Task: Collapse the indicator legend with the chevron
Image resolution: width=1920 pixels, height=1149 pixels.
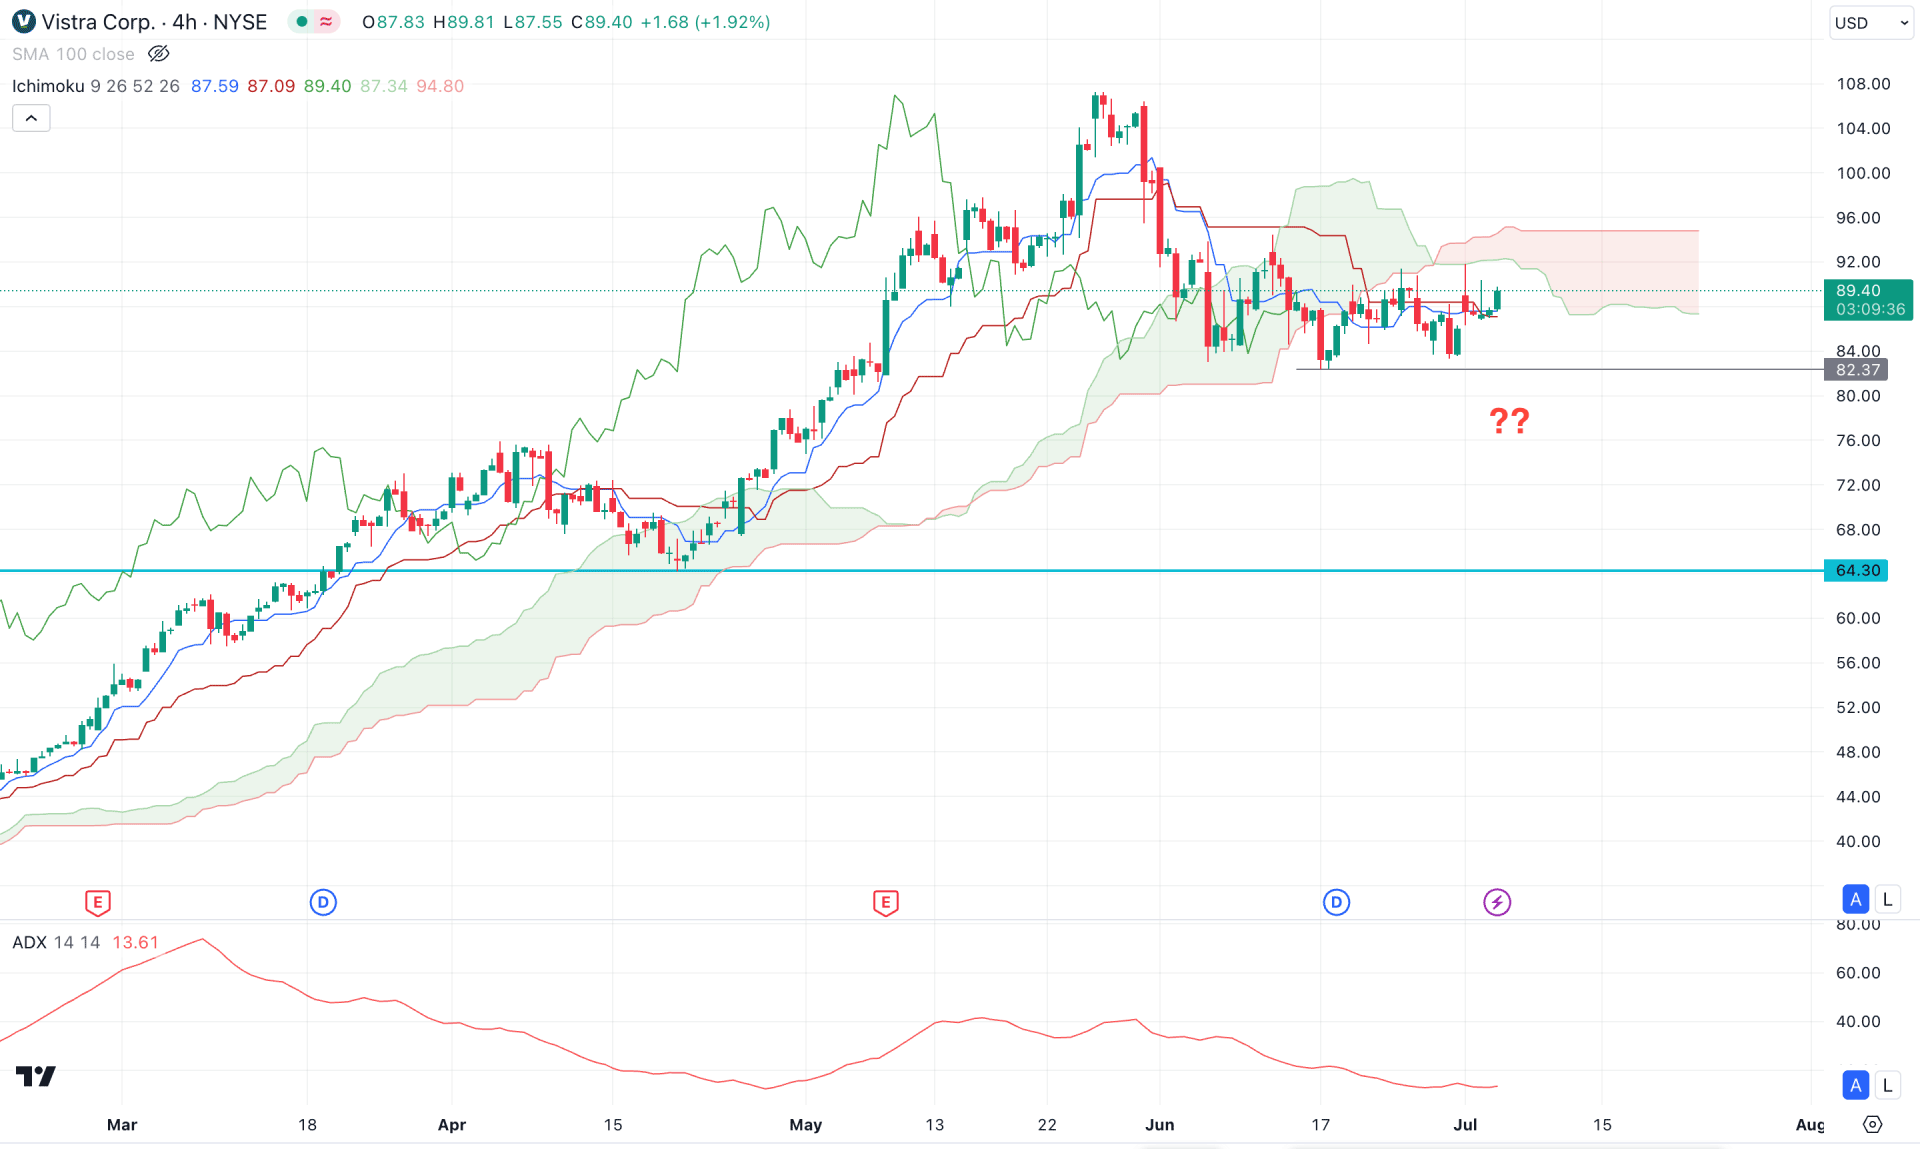Action: click(x=31, y=118)
